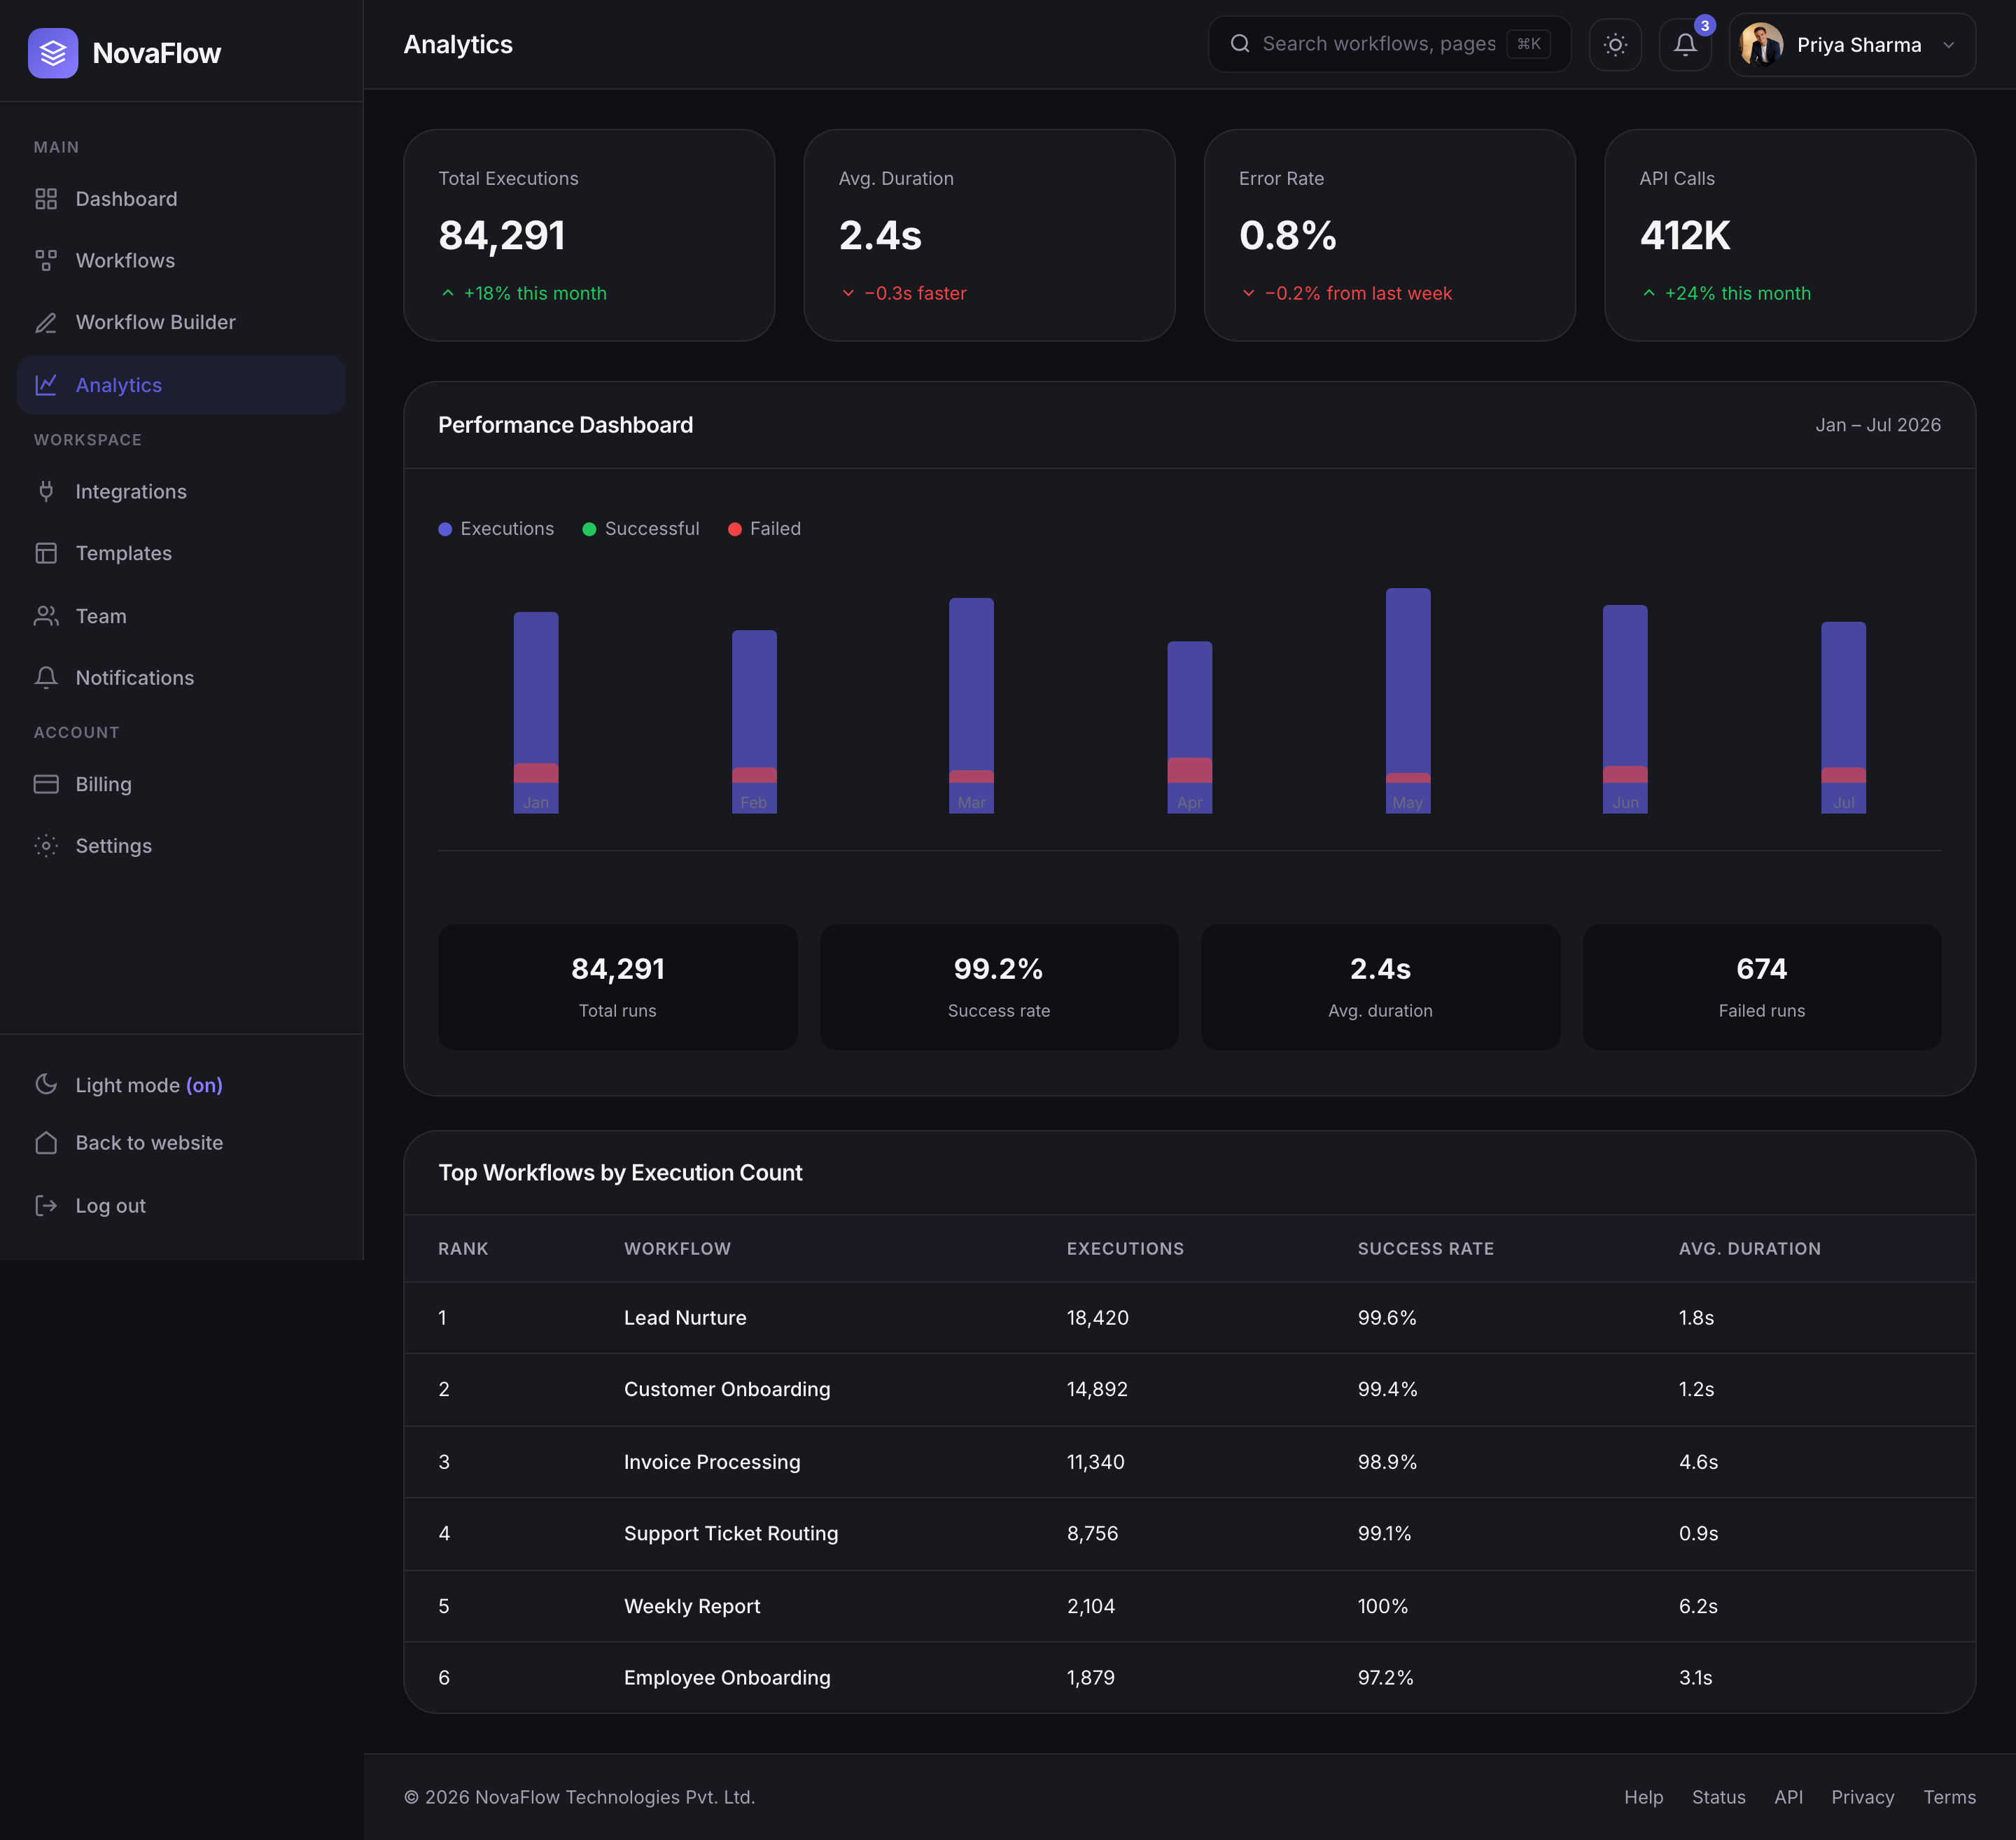
Task: Click the Workflows icon in sidebar
Action: point(46,261)
